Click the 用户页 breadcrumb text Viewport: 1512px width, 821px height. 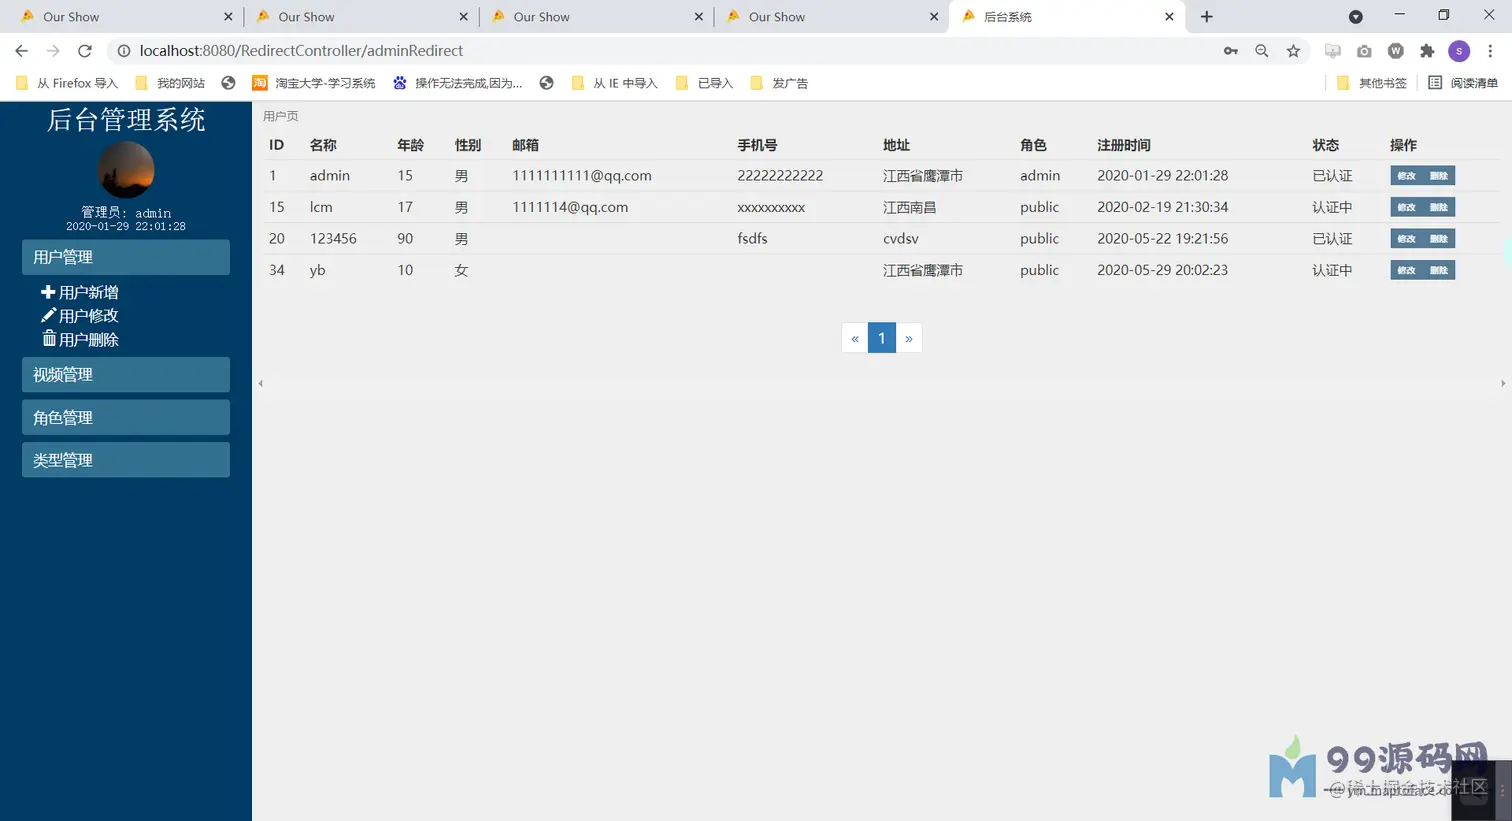[281, 116]
